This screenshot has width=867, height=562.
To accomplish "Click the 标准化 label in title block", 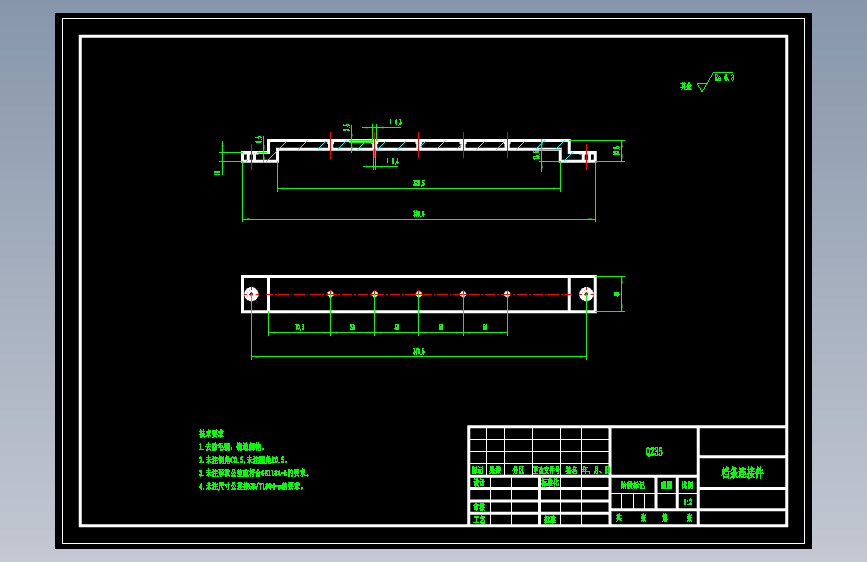I will (x=550, y=482).
